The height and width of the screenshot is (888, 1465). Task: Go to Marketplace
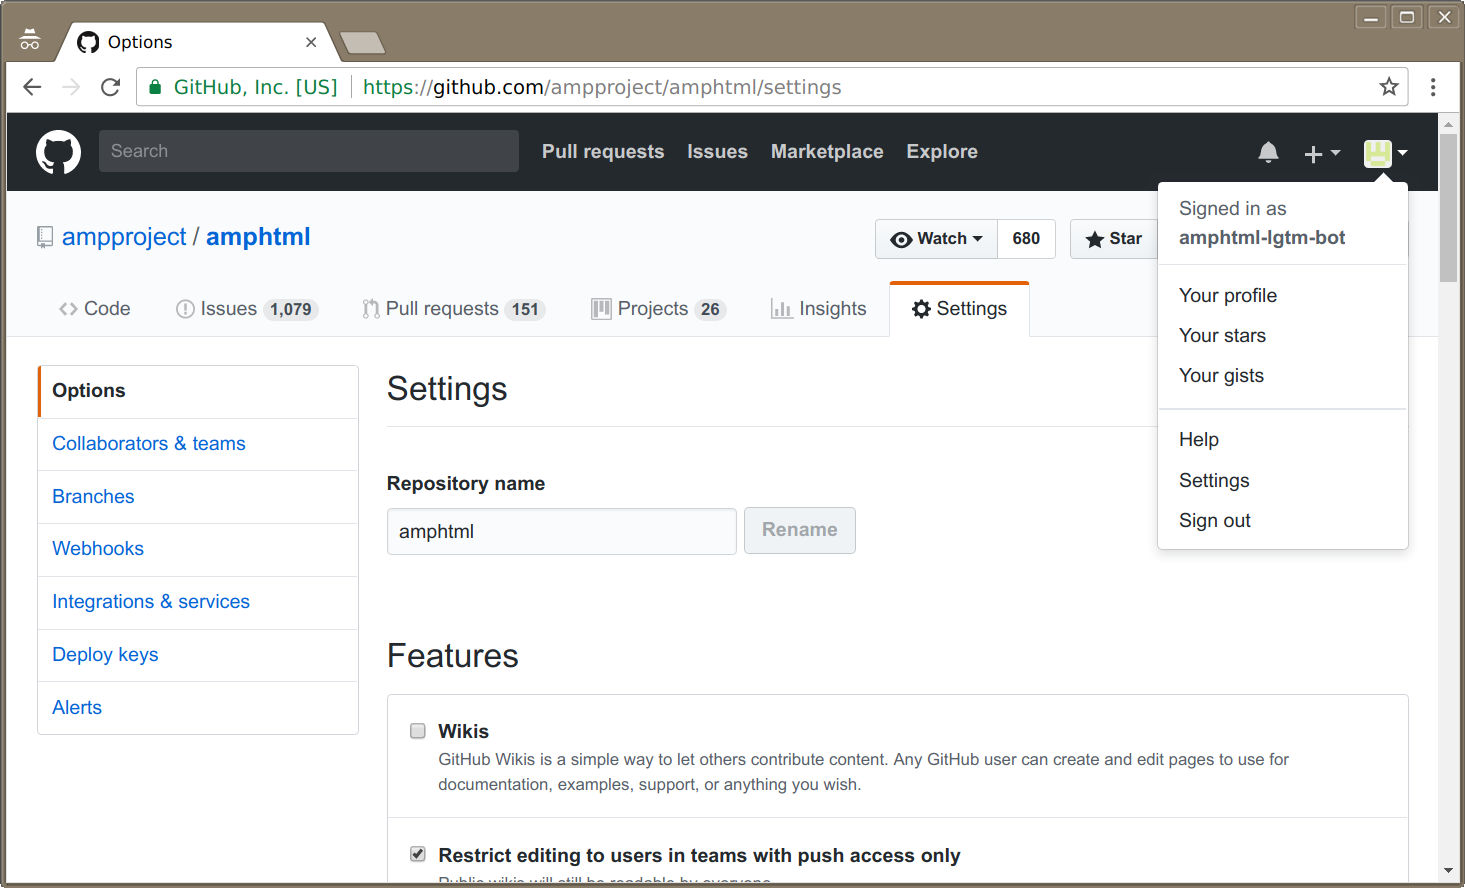pos(827,152)
